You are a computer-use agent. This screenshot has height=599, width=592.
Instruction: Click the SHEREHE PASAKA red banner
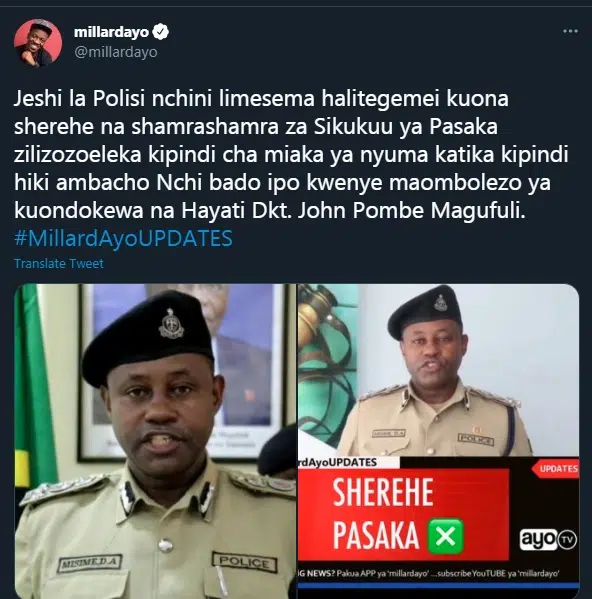coord(403,514)
